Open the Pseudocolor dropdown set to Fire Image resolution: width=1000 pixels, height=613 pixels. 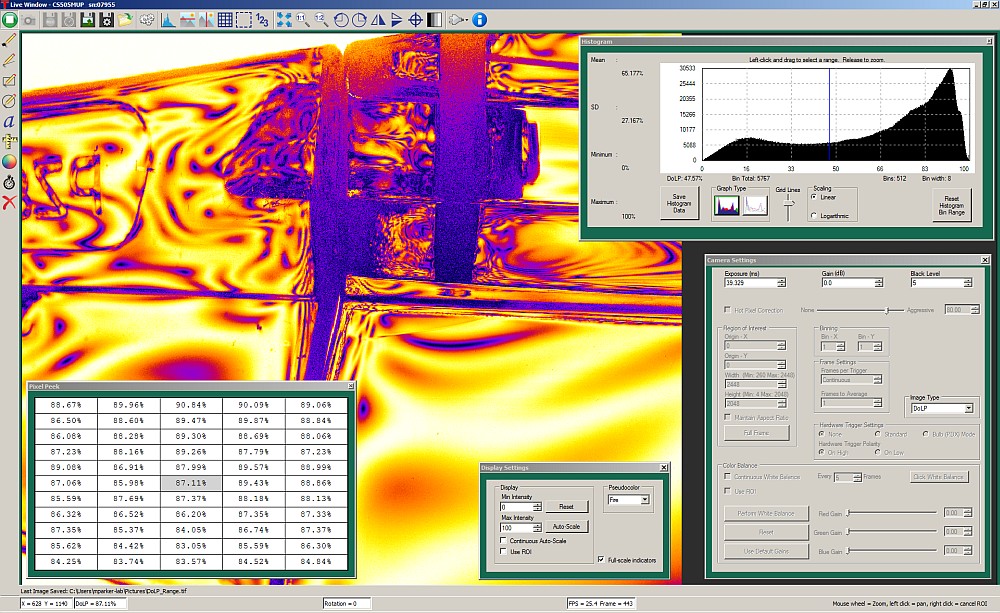tap(629, 499)
